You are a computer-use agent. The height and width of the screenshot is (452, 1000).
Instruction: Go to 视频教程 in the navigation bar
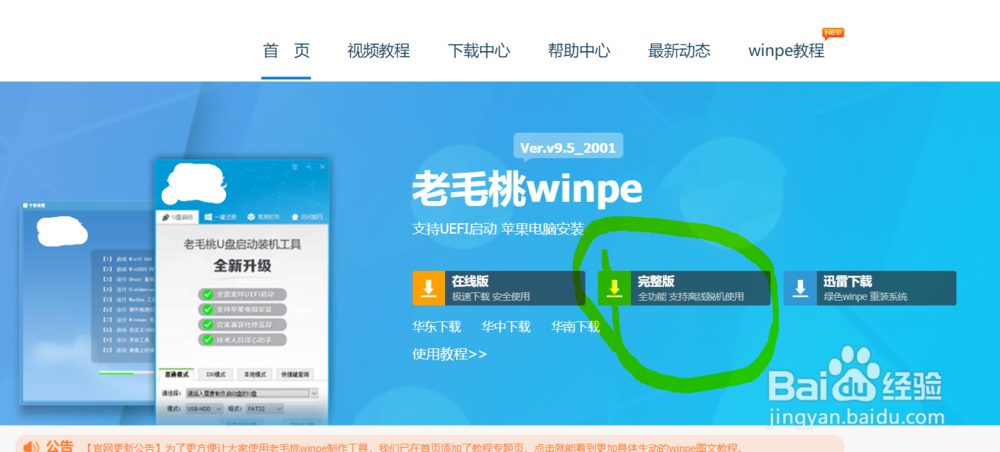click(x=379, y=51)
